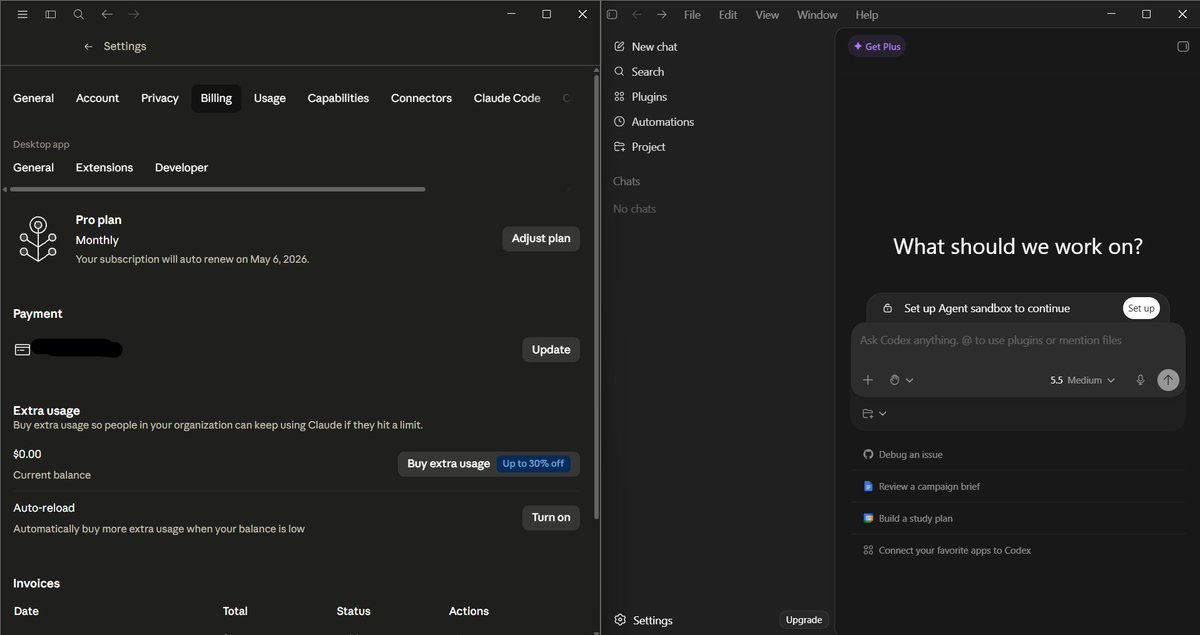Click the Actions column header in Invoices

tap(469, 611)
